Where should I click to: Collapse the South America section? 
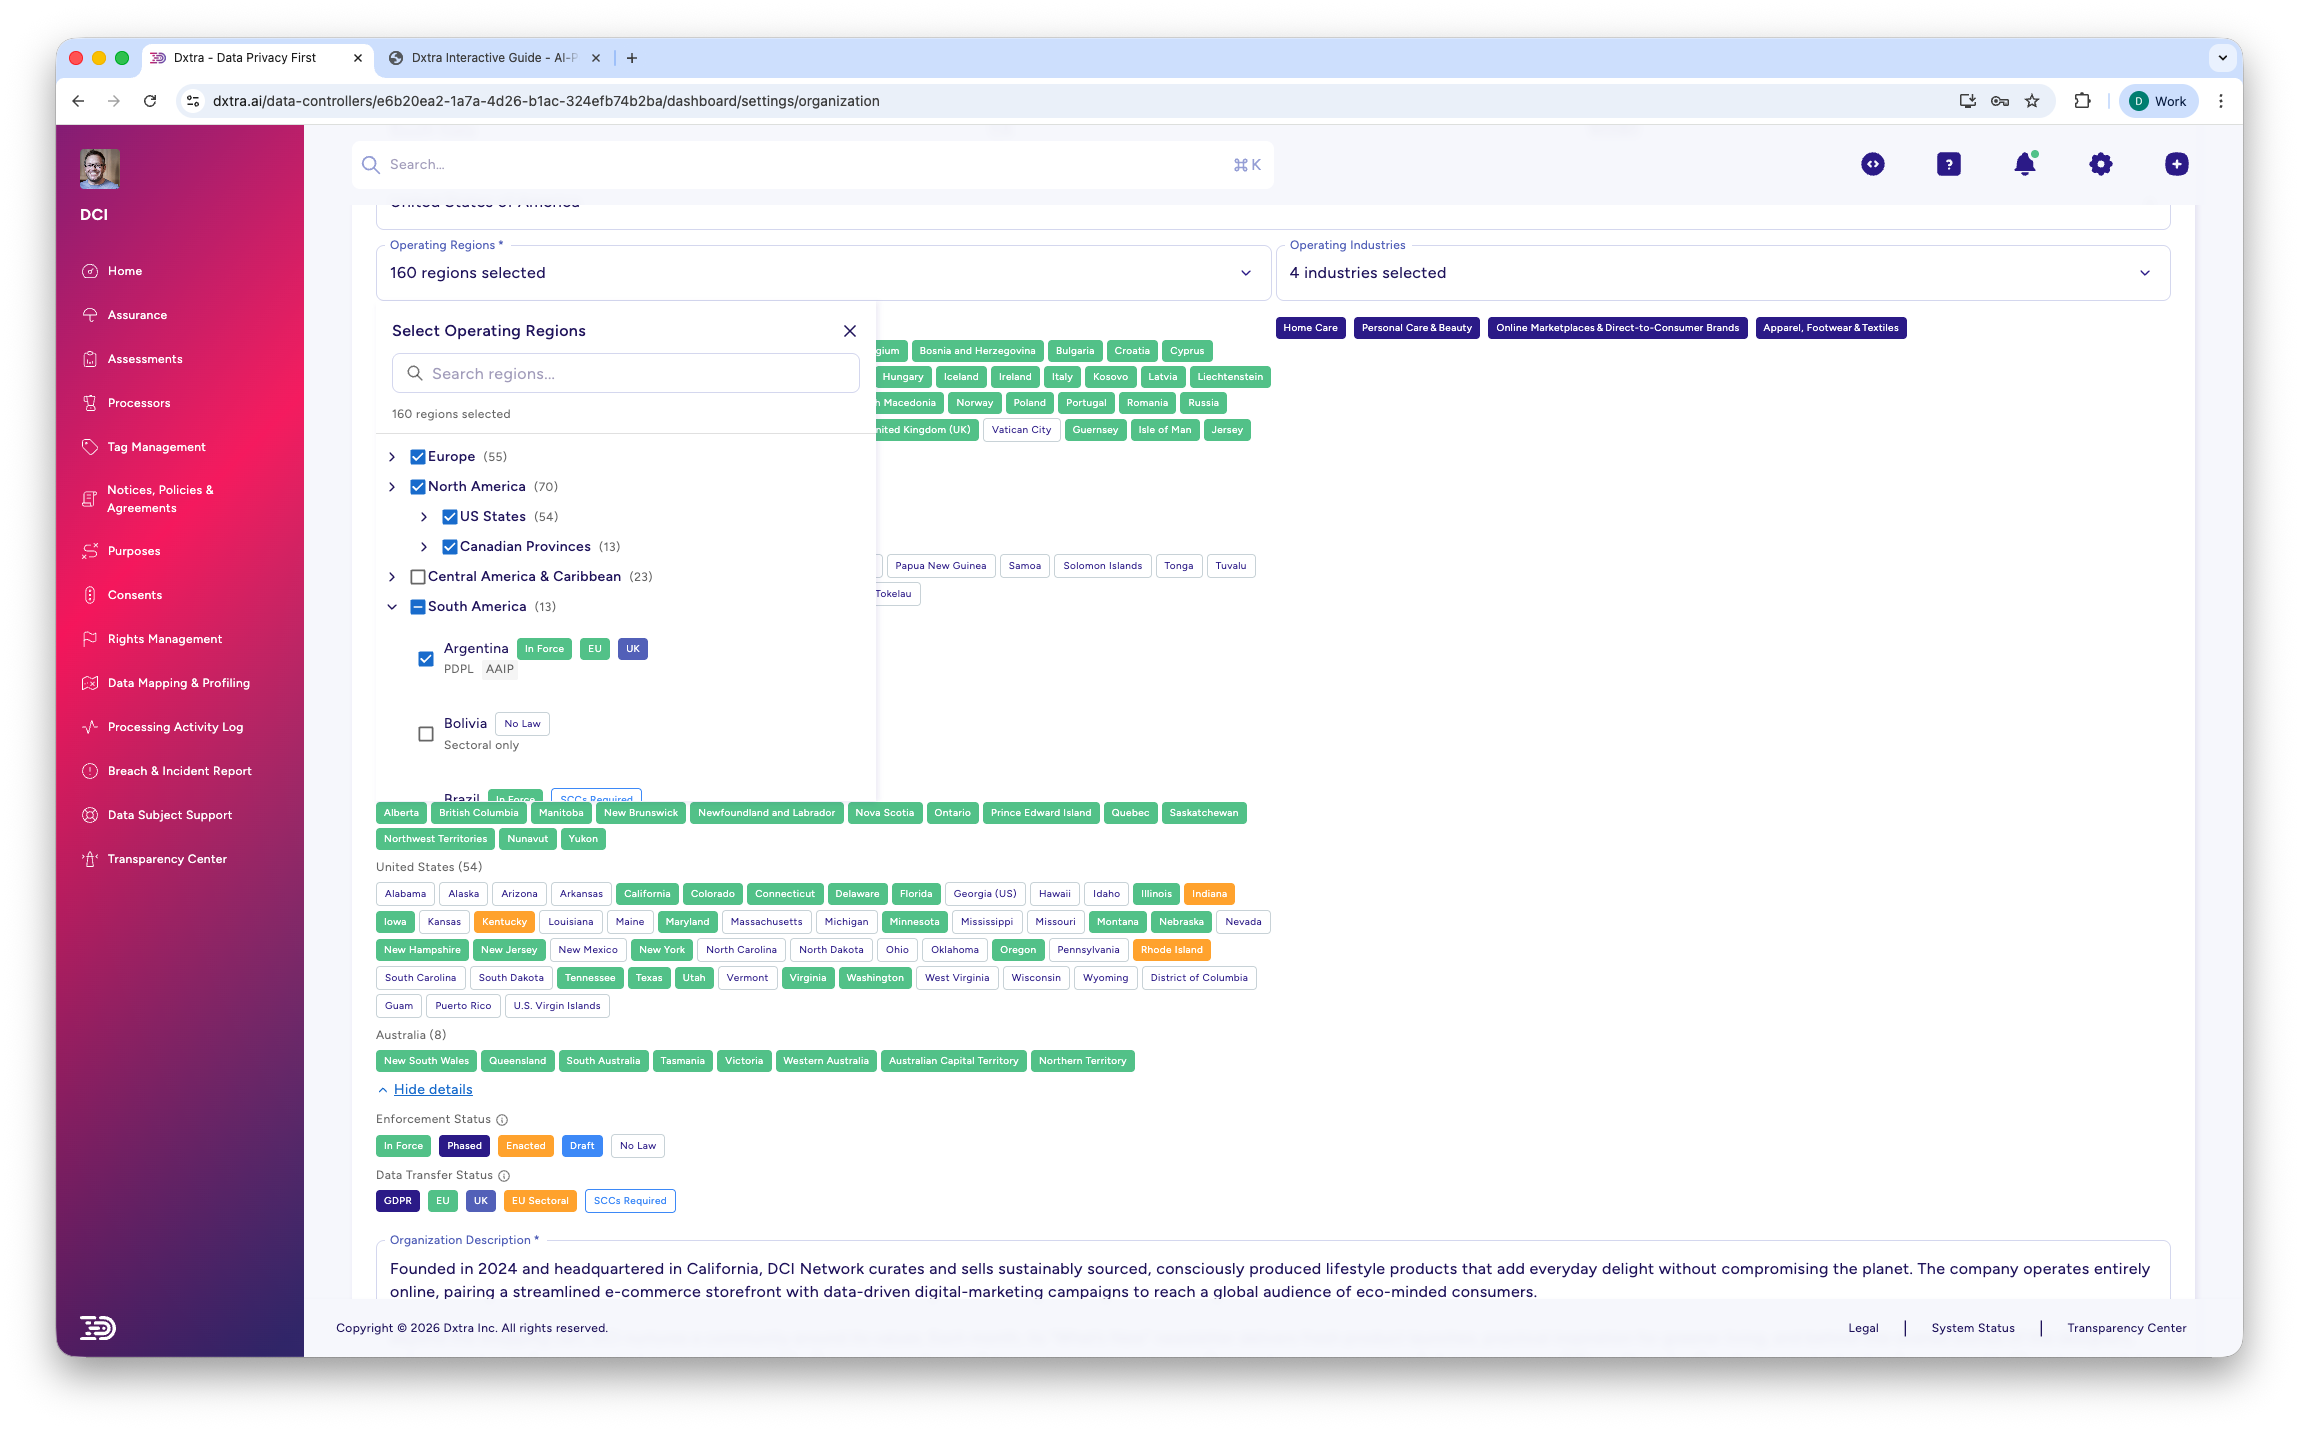click(x=391, y=606)
